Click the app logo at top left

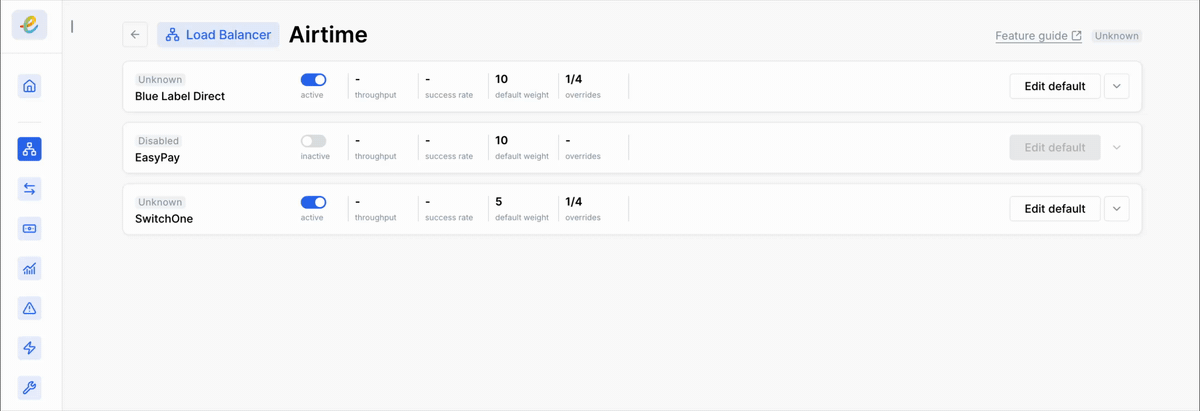tap(30, 24)
